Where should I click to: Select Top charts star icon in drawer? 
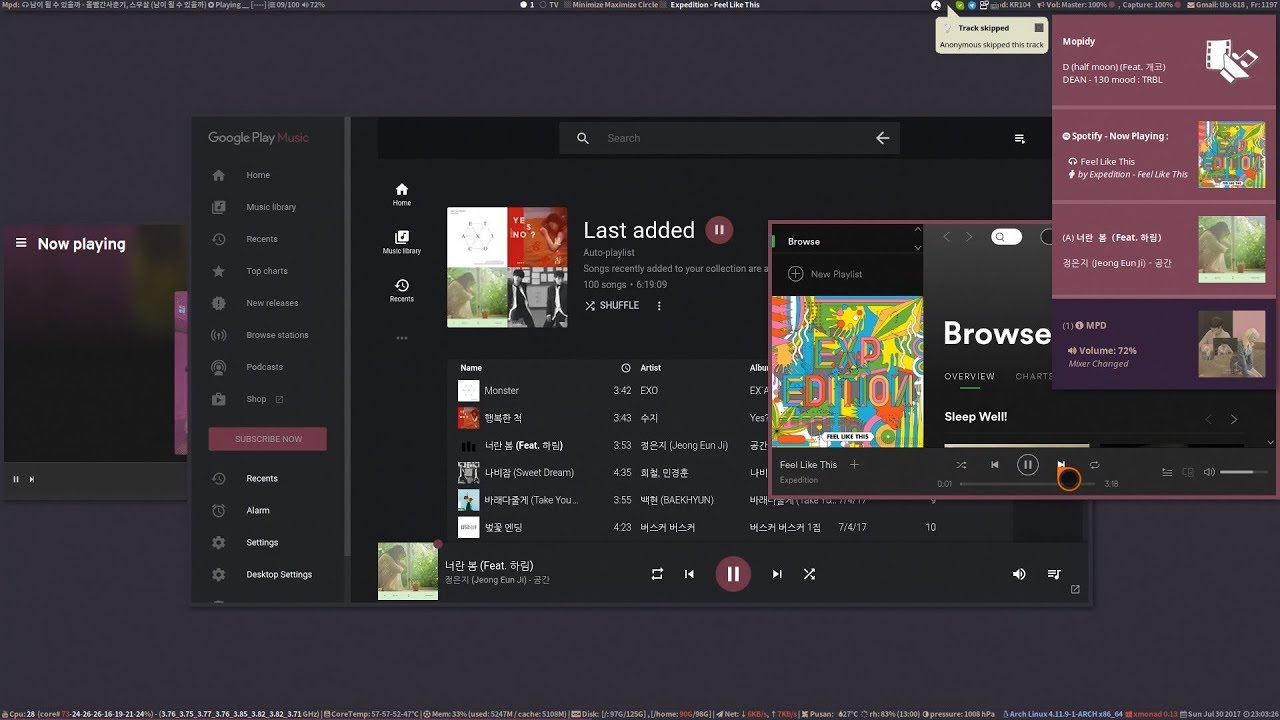tap(219, 271)
